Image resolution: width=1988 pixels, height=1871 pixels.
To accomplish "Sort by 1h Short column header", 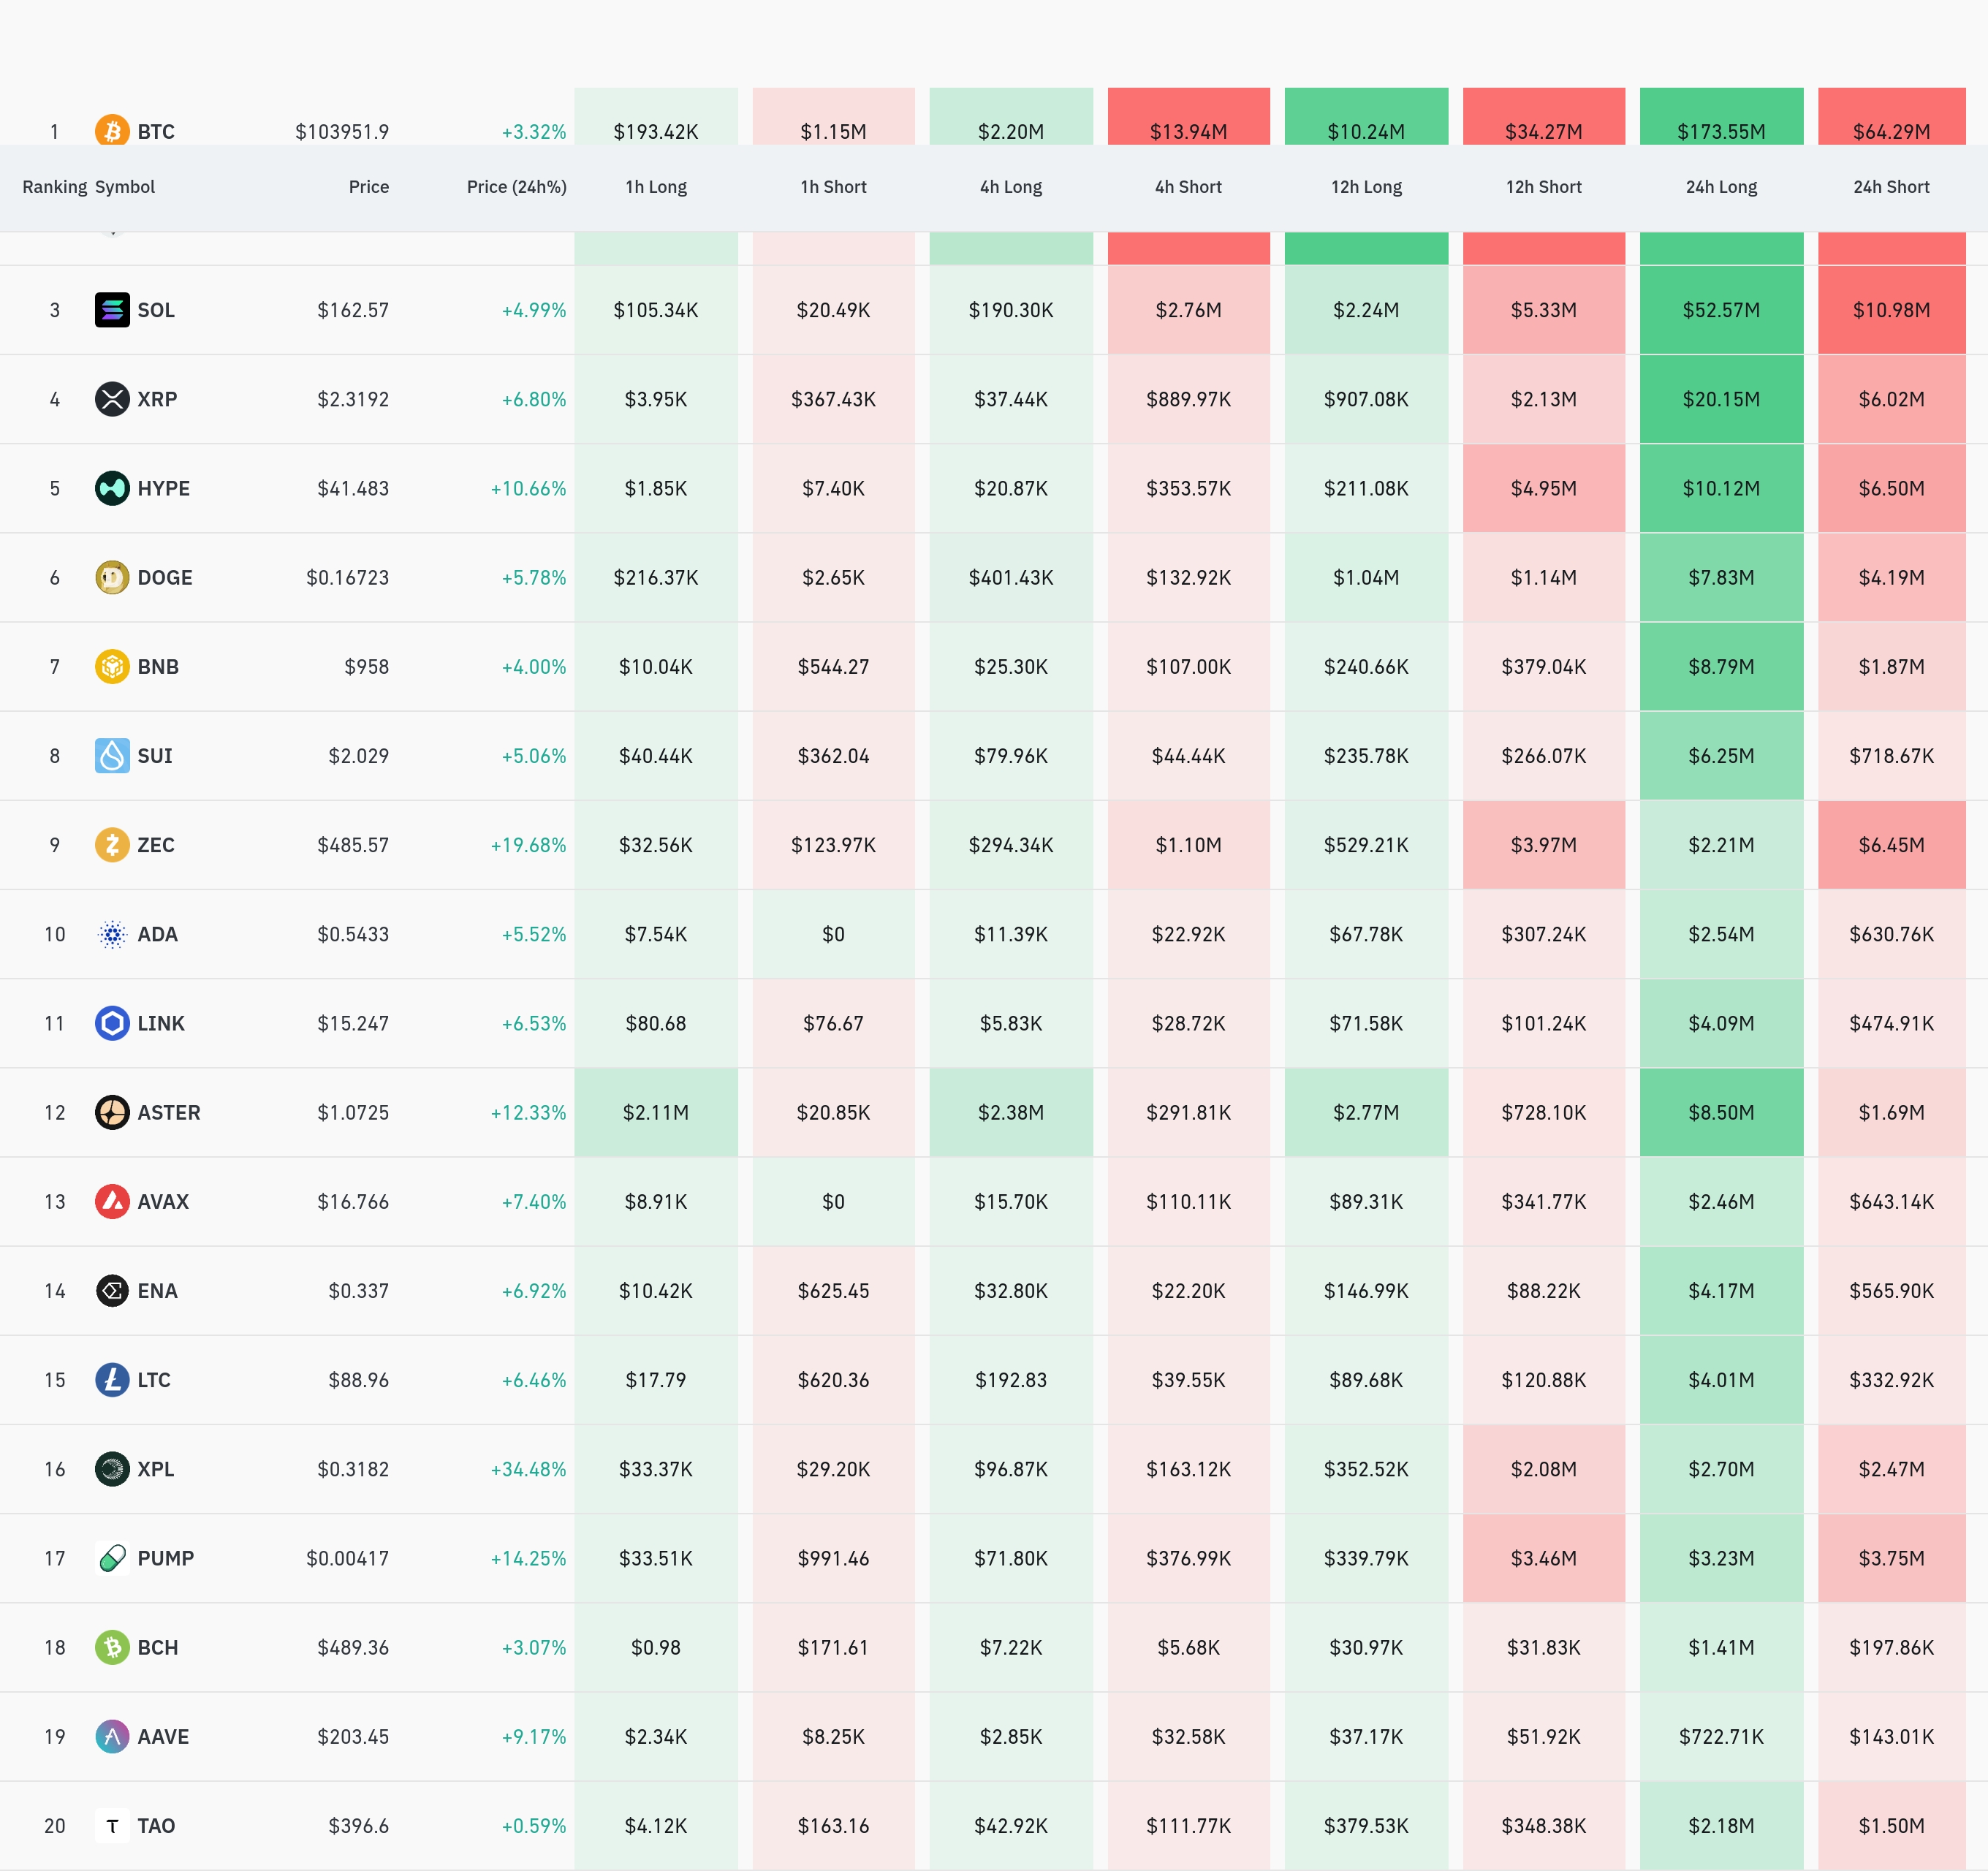I will point(833,187).
